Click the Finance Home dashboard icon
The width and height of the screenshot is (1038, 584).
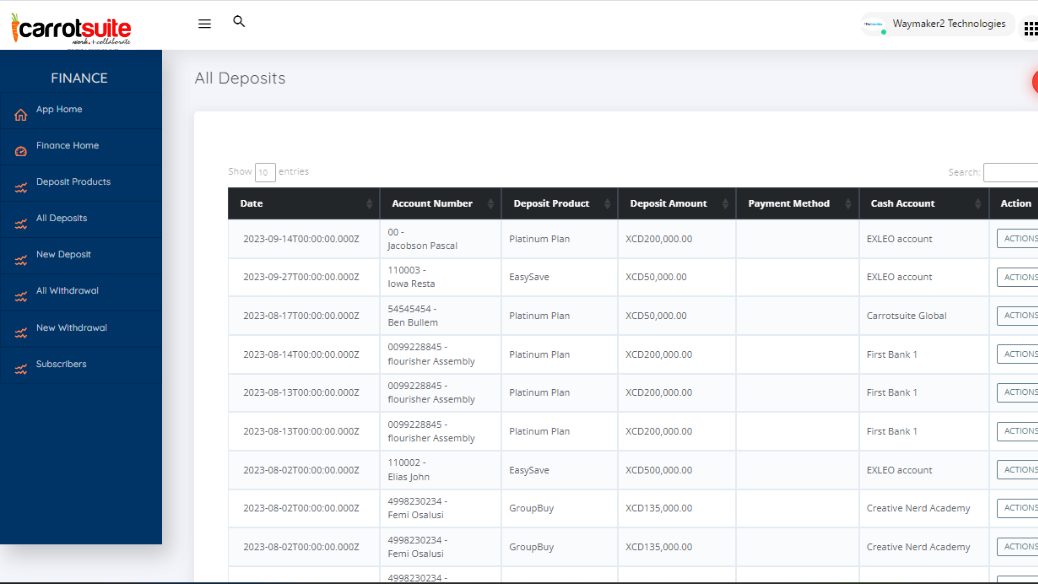coord(21,151)
